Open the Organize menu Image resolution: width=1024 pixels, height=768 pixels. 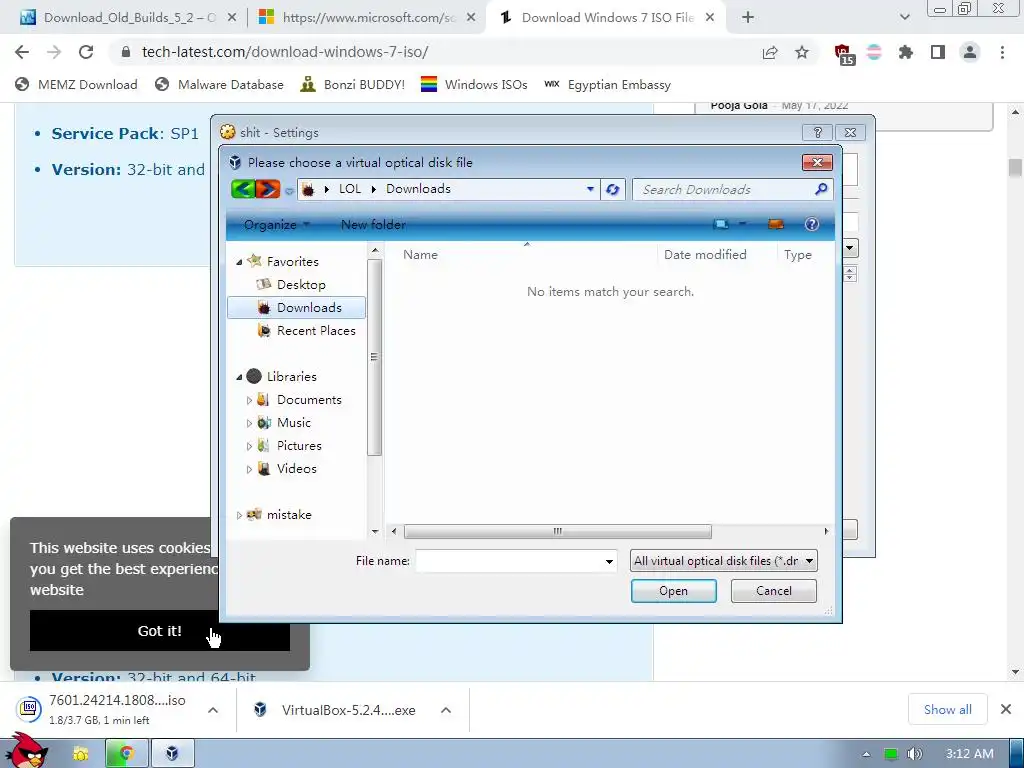coord(276,225)
